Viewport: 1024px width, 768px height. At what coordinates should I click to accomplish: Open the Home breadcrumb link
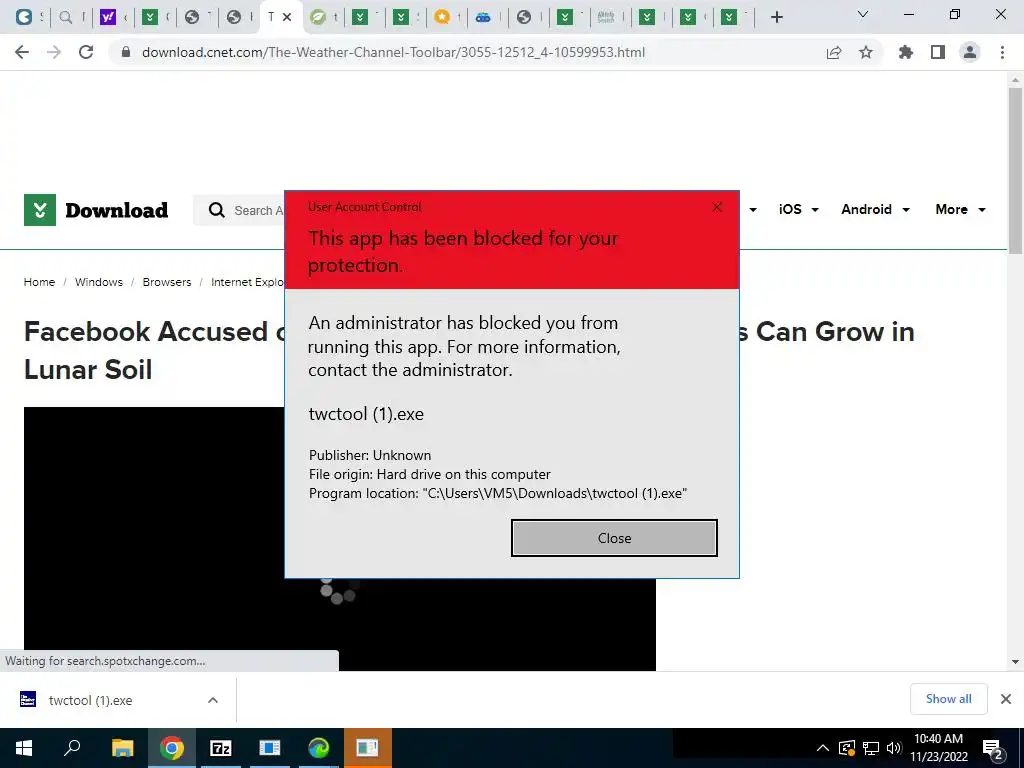(x=39, y=282)
